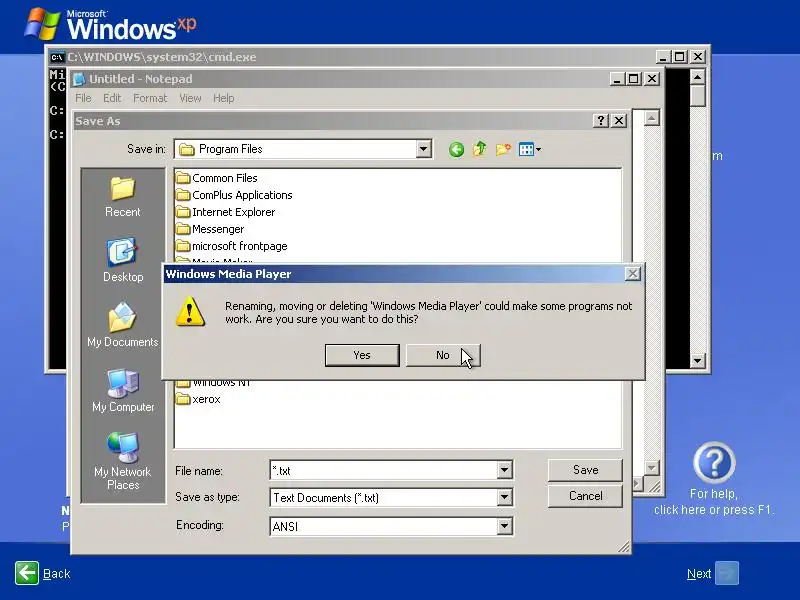Select Desktop in places bar
Viewport: 800px width, 600px height.
pos(123,261)
